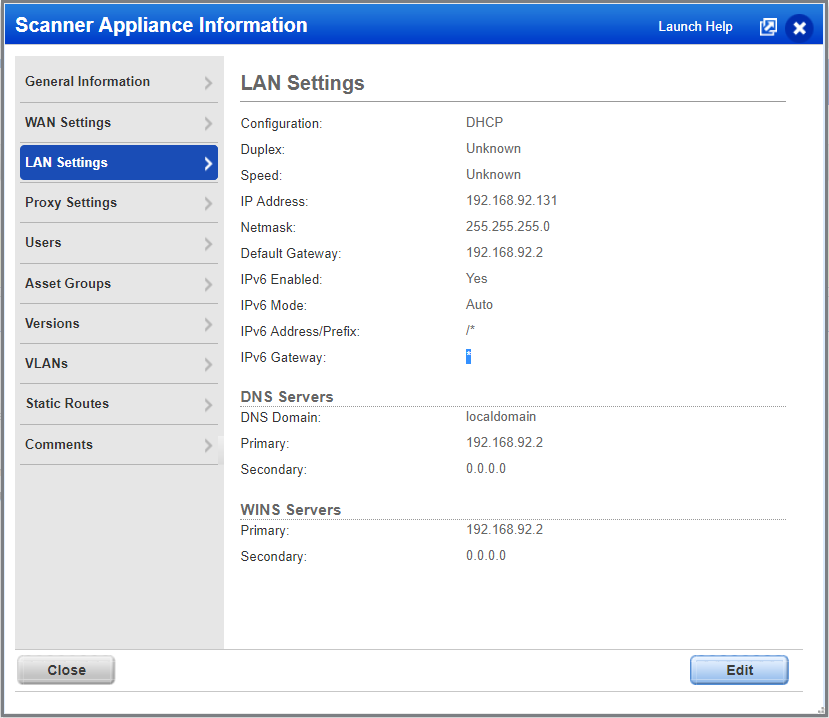This screenshot has width=829, height=718.
Task: Click the IPv6 Gateway input field
Action: [469, 356]
